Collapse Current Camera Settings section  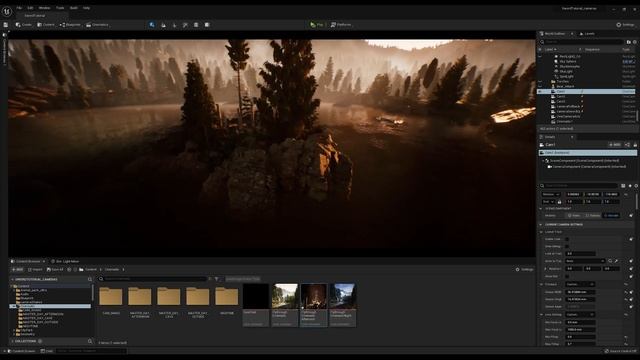click(541, 224)
